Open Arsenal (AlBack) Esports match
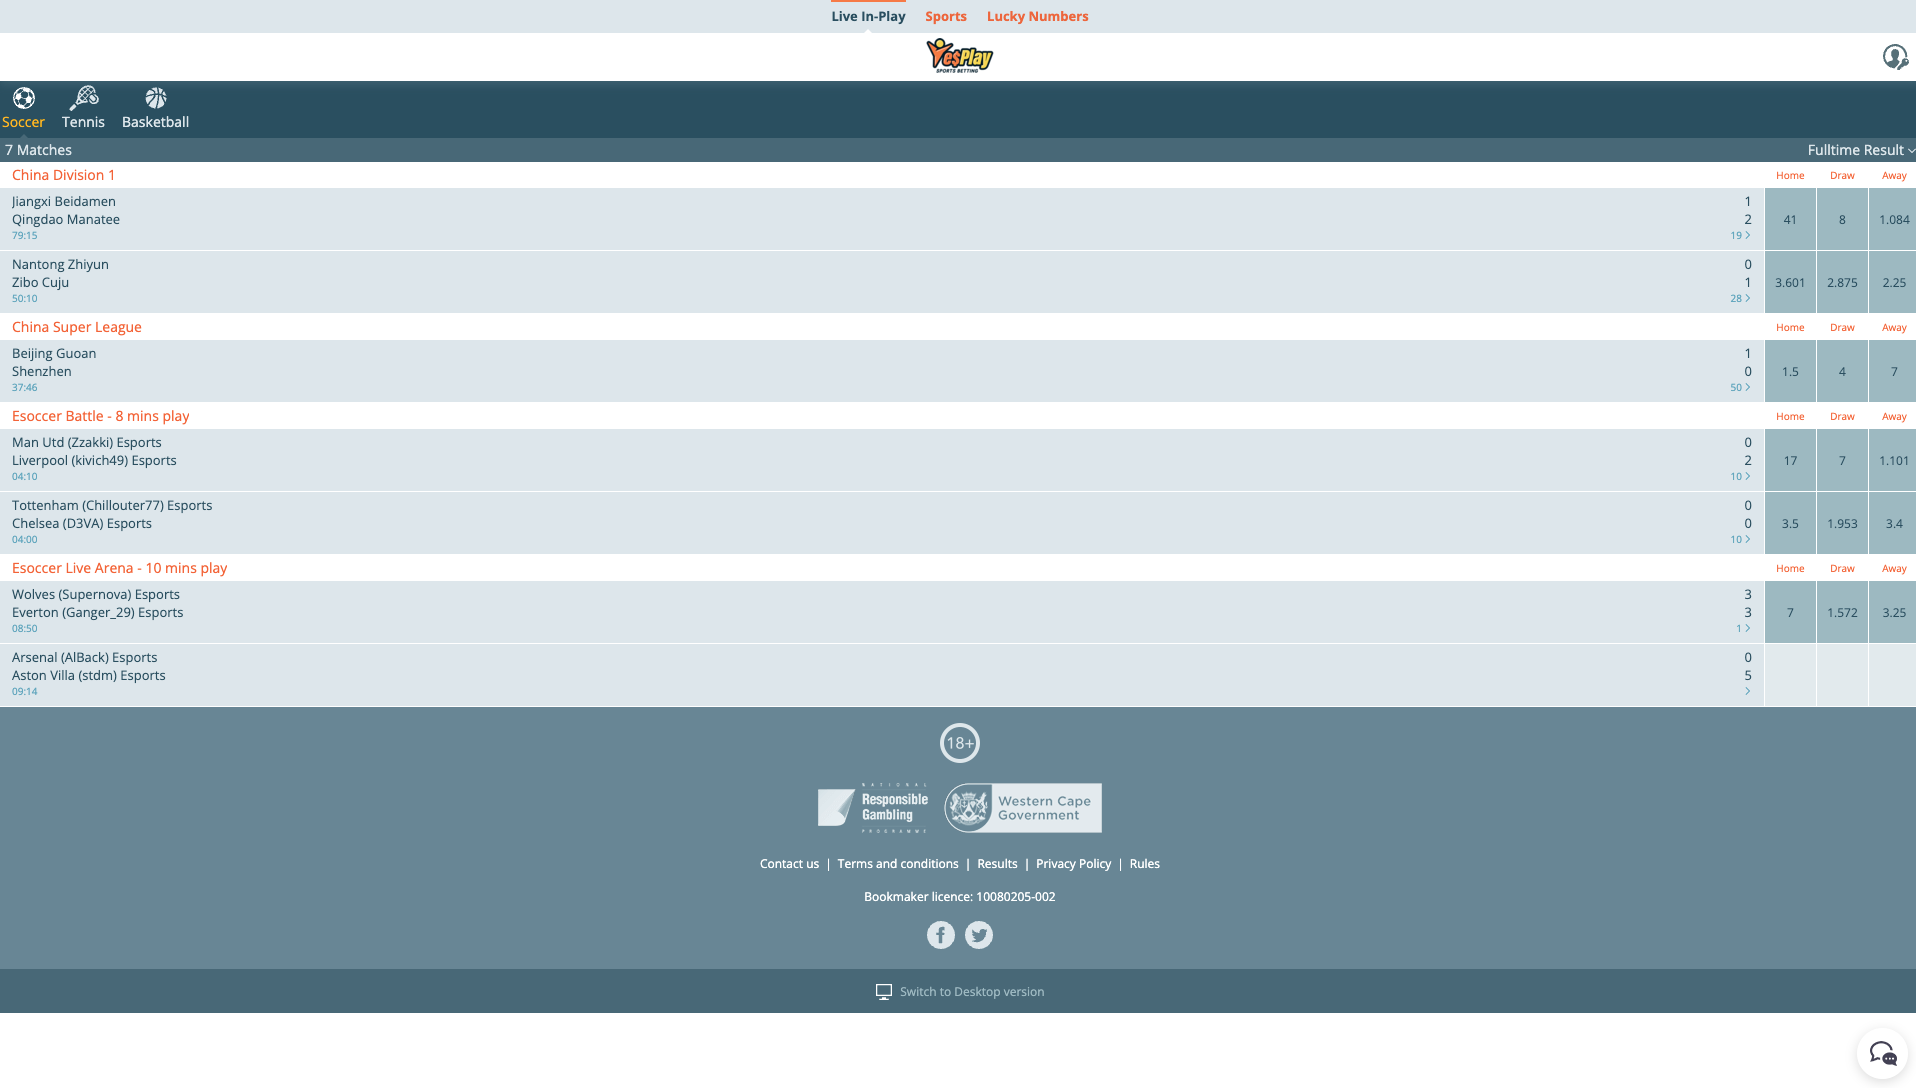This screenshot has height=1088, width=1916. [882, 675]
